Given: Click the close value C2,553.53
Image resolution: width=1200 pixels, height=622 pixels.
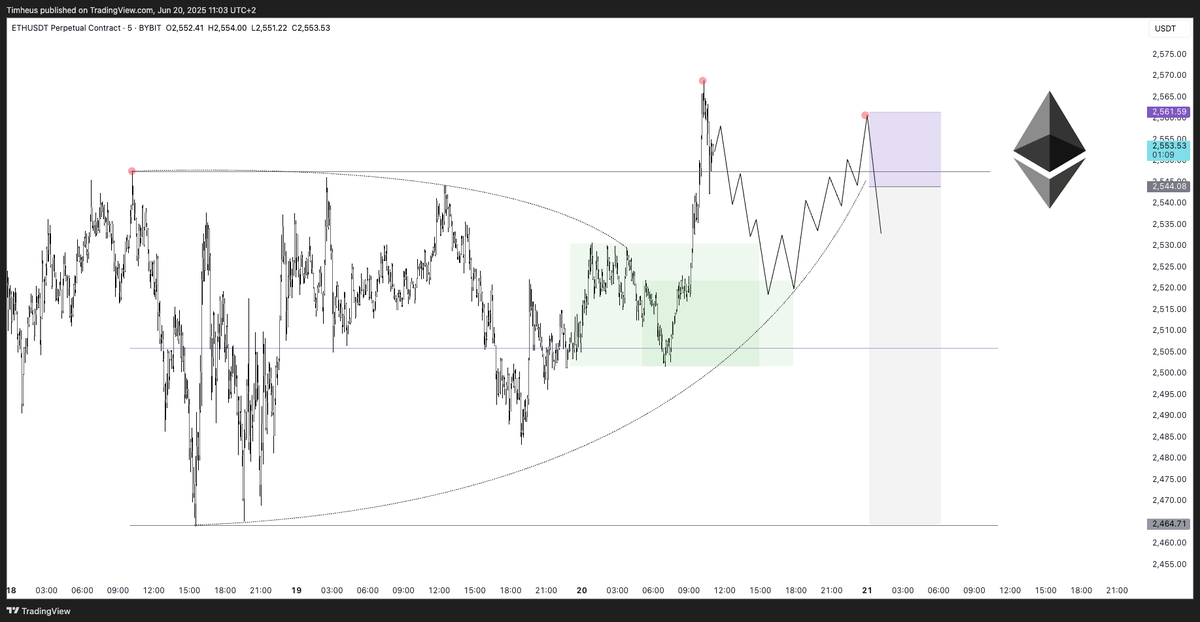Looking at the screenshot, I should pyautogui.click(x=312, y=27).
